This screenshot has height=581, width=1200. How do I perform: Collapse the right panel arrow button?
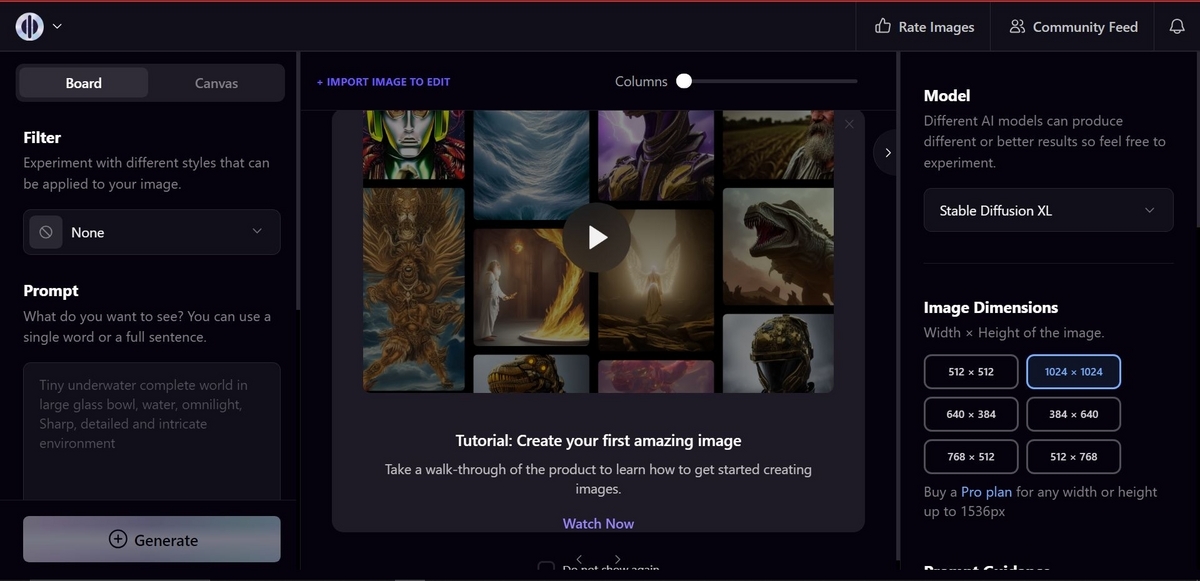pos(888,153)
